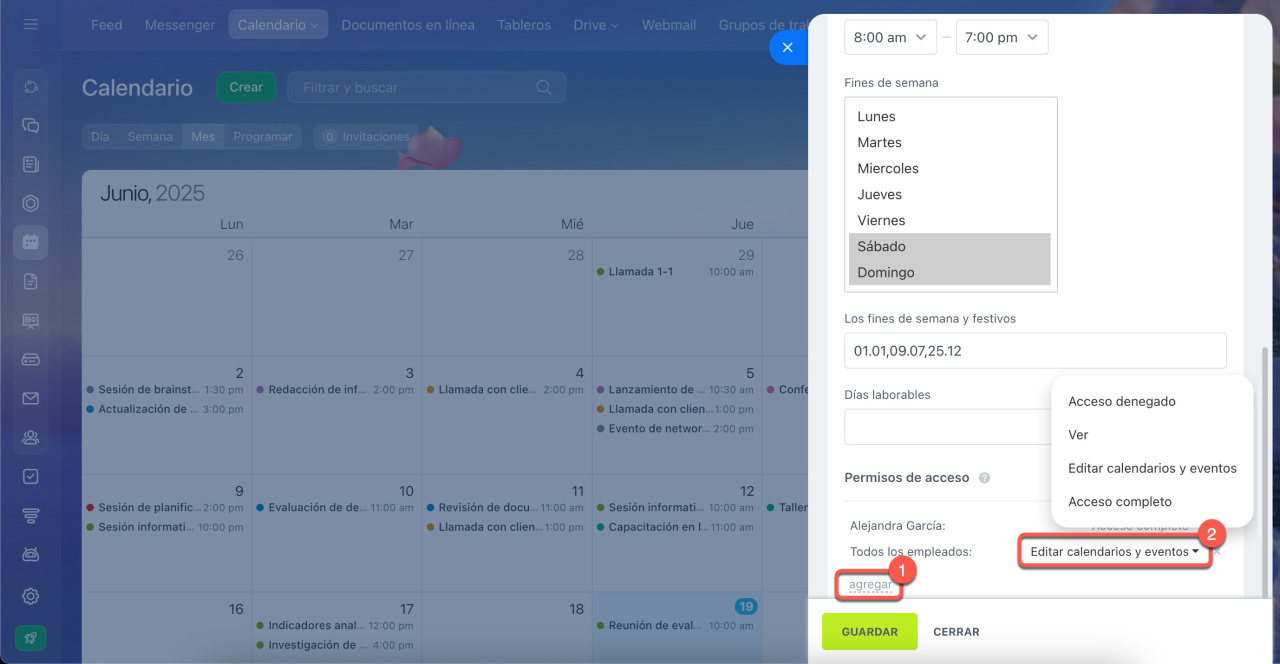Deselect Sábado in Fines de semana list
Image resolution: width=1280 pixels, height=664 pixels.
click(950, 246)
